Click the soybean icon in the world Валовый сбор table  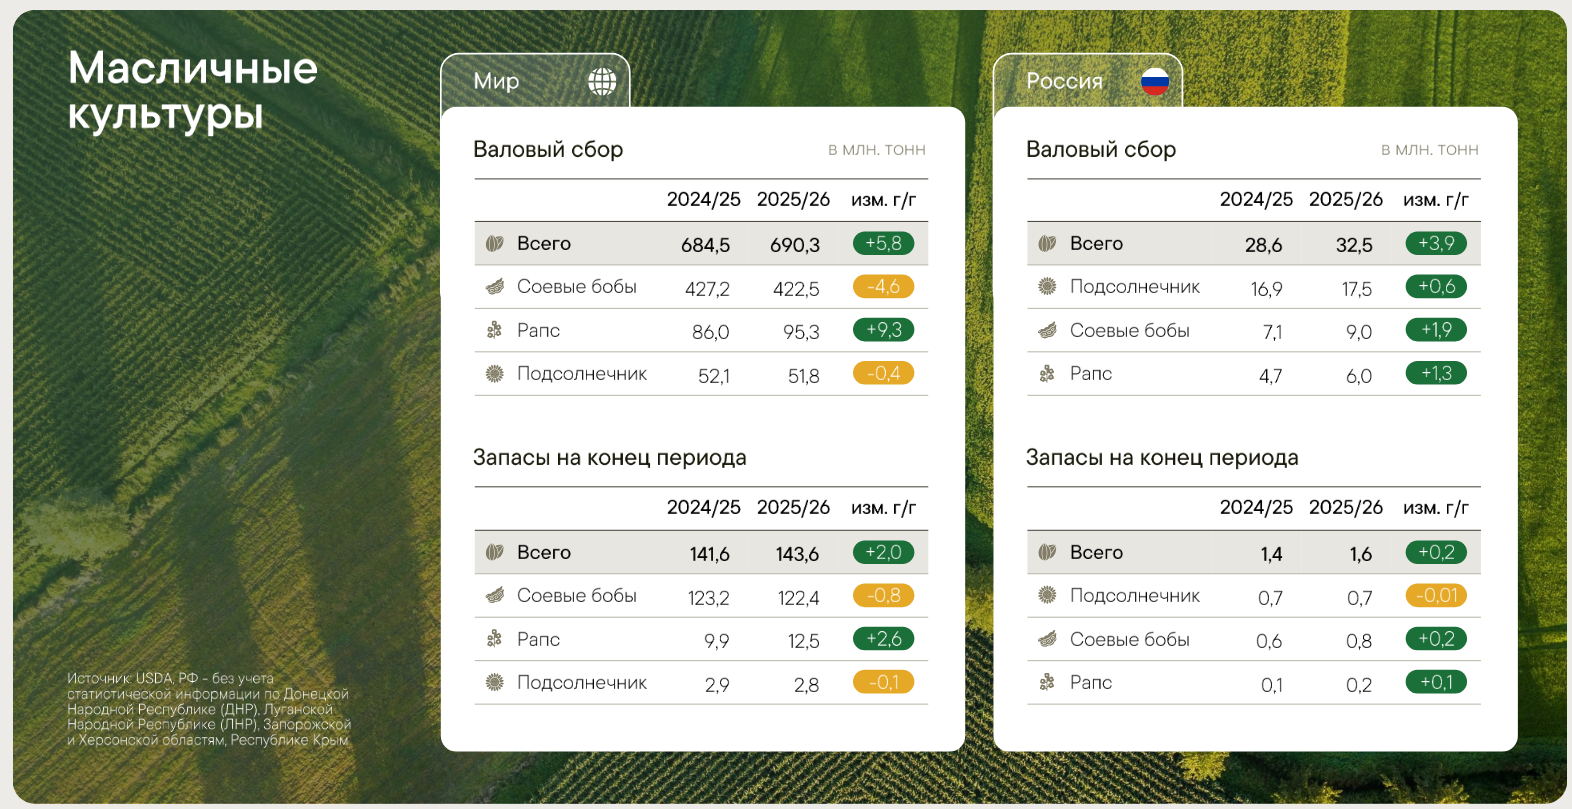click(494, 287)
